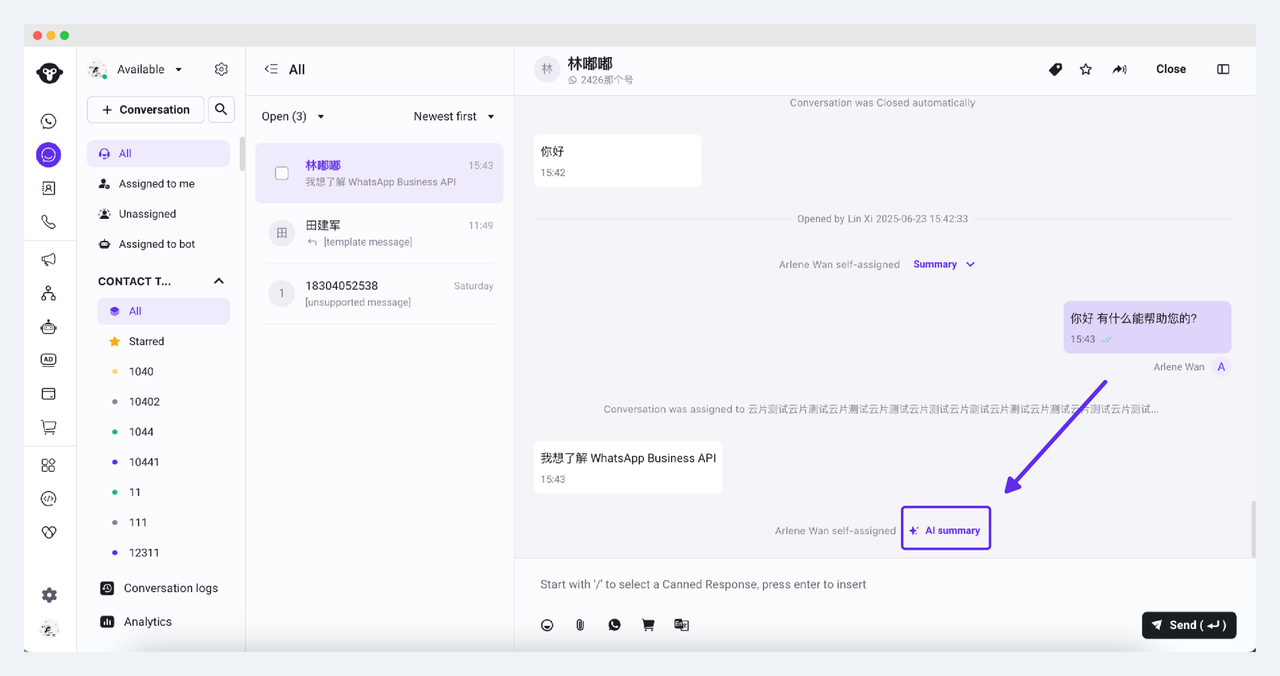Star the current conversation
The width and height of the screenshot is (1280, 676).
pyautogui.click(x=1086, y=69)
